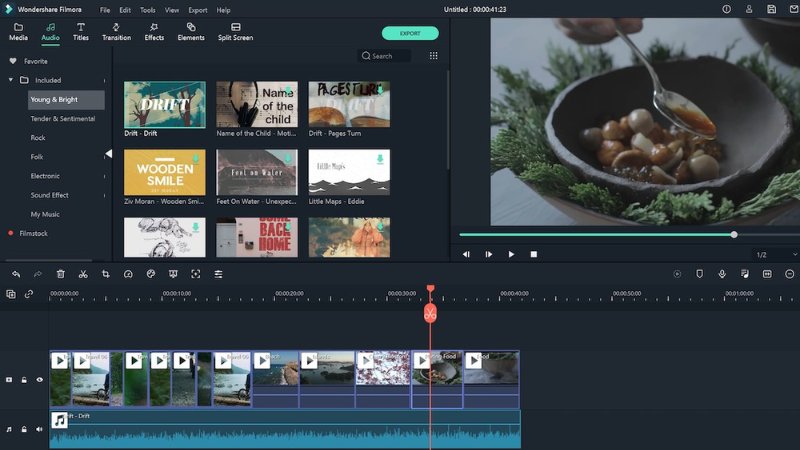
Task: Expand the Folk category arrow
Action: 105,157
